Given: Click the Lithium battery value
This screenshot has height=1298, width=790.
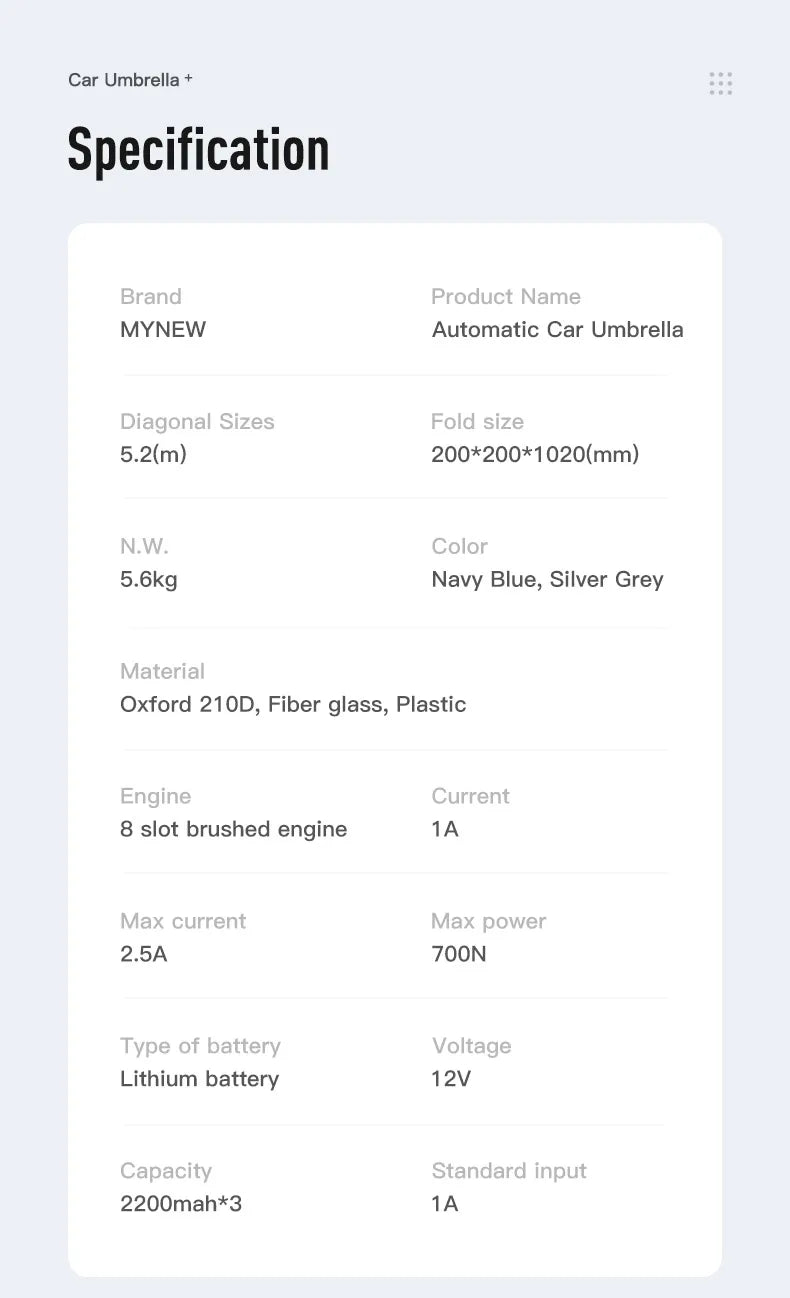Looking at the screenshot, I should [200, 1080].
